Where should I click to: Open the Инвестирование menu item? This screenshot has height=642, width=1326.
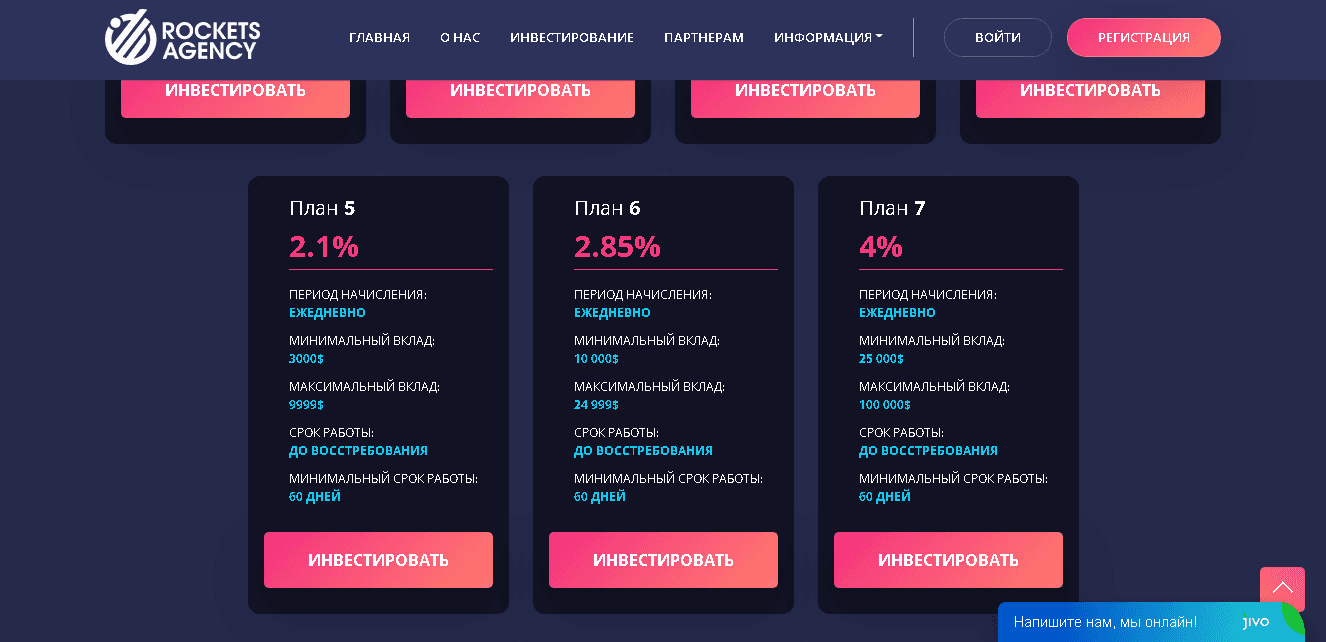pyautogui.click(x=572, y=38)
